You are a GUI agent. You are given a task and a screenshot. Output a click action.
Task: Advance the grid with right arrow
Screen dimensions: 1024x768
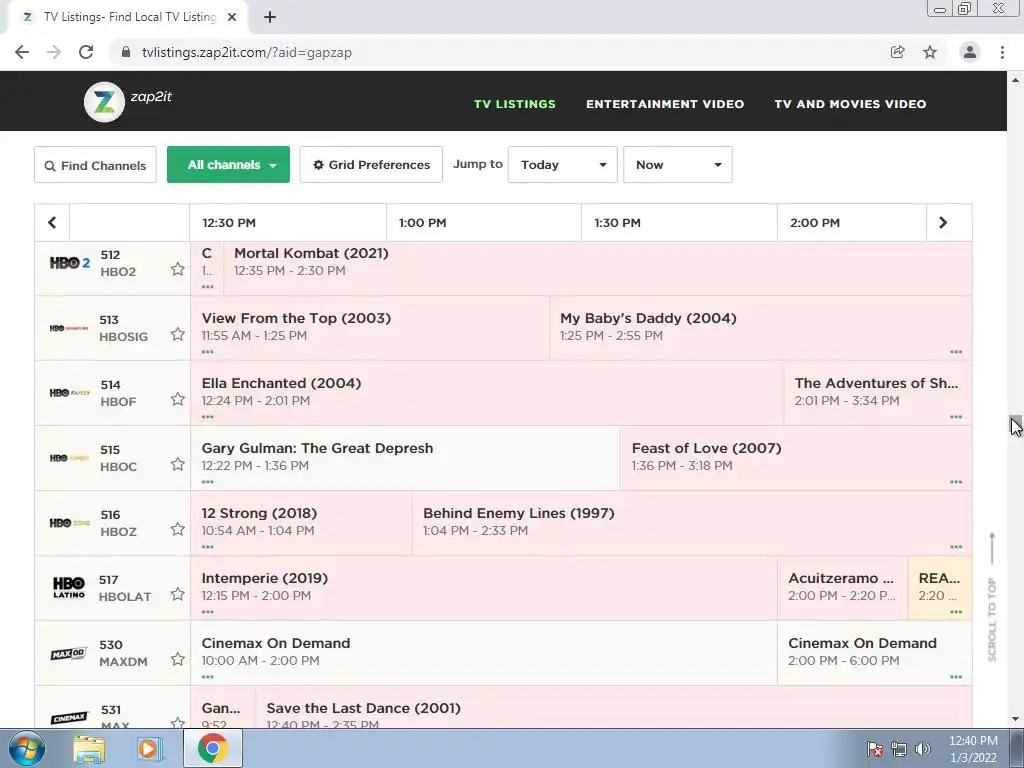pyautogui.click(x=943, y=223)
